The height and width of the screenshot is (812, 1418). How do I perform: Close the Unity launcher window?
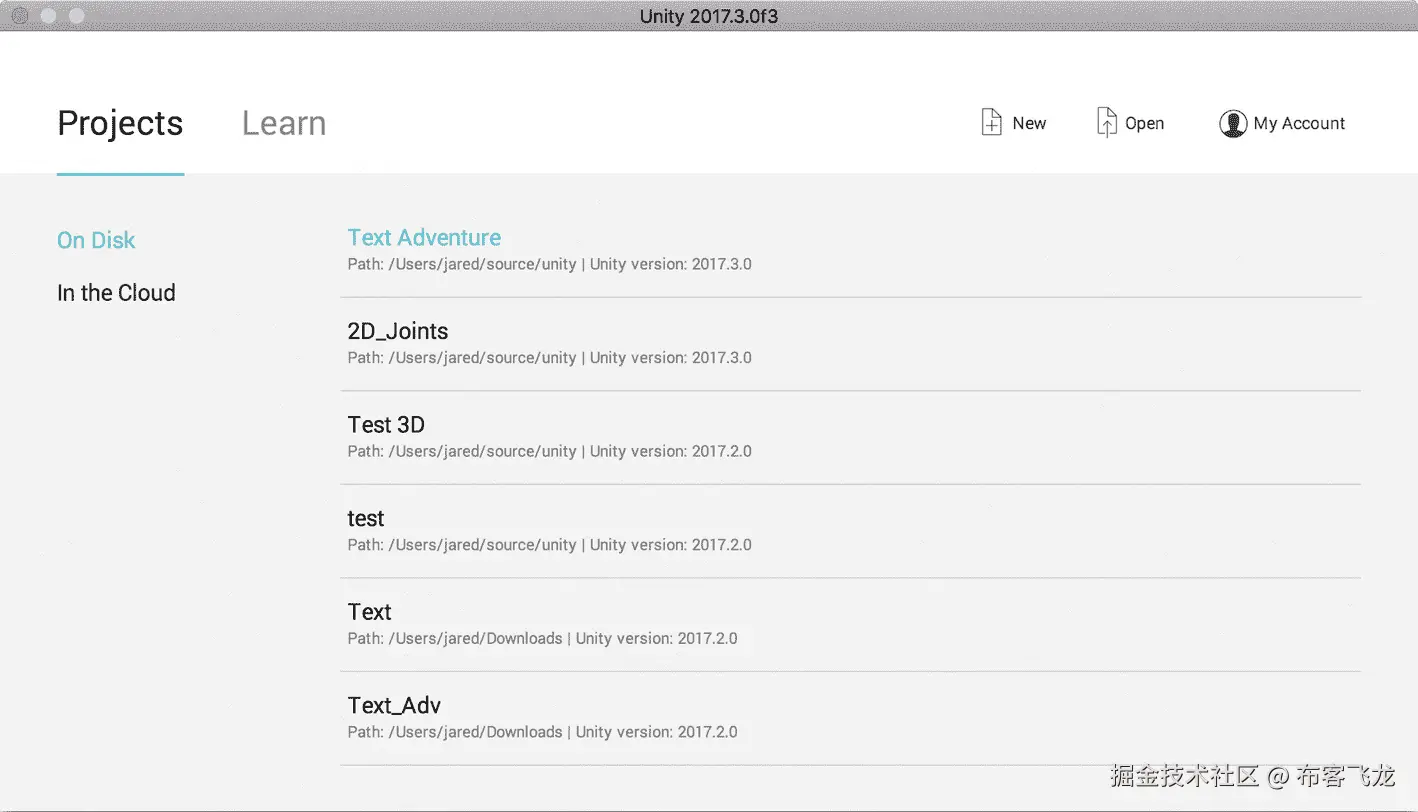click(19, 16)
